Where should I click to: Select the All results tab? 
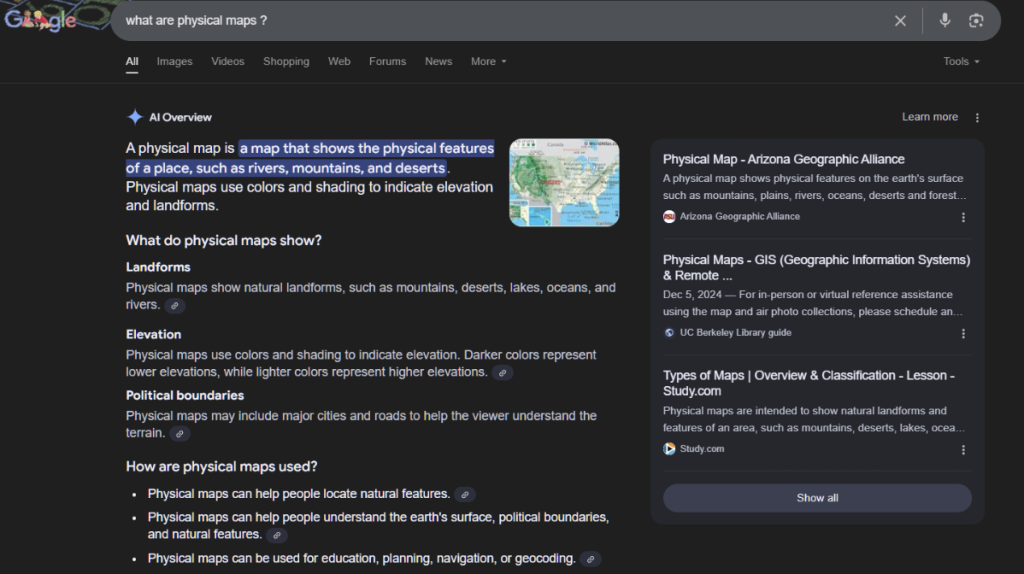pos(132,61)
